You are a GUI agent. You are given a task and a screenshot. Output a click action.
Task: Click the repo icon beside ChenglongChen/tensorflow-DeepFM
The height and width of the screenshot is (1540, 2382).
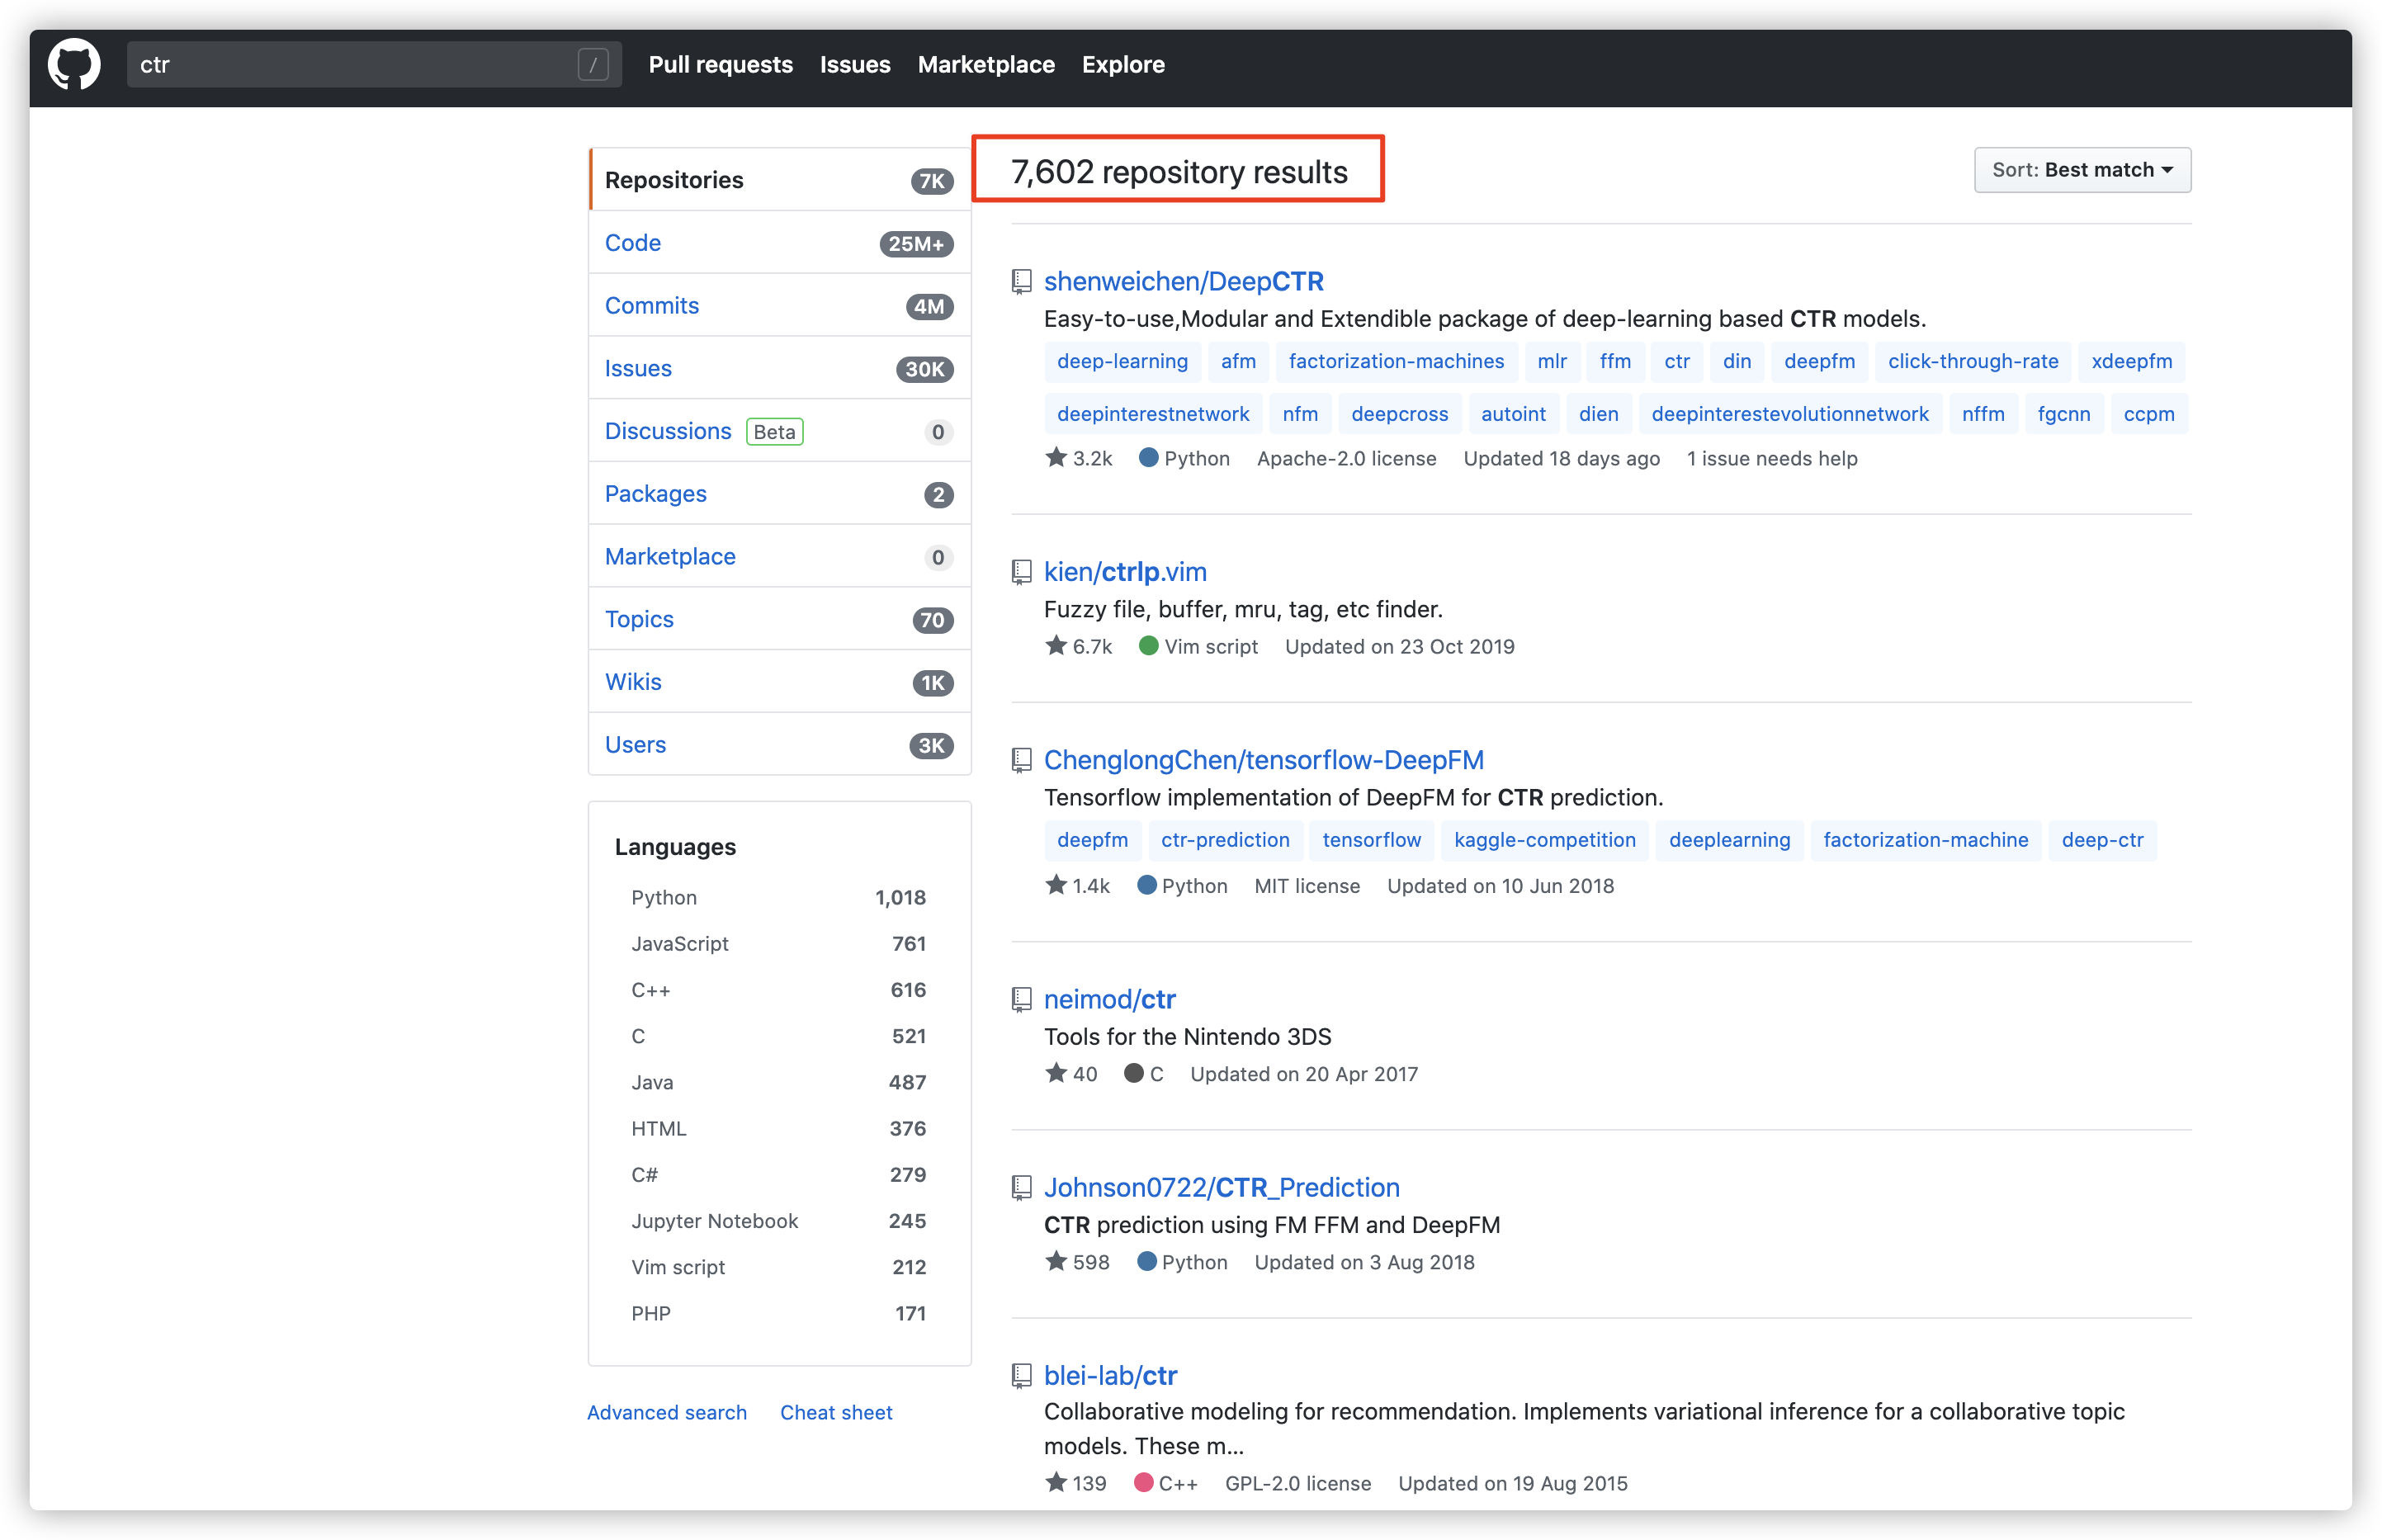(x=1021, y=760)
